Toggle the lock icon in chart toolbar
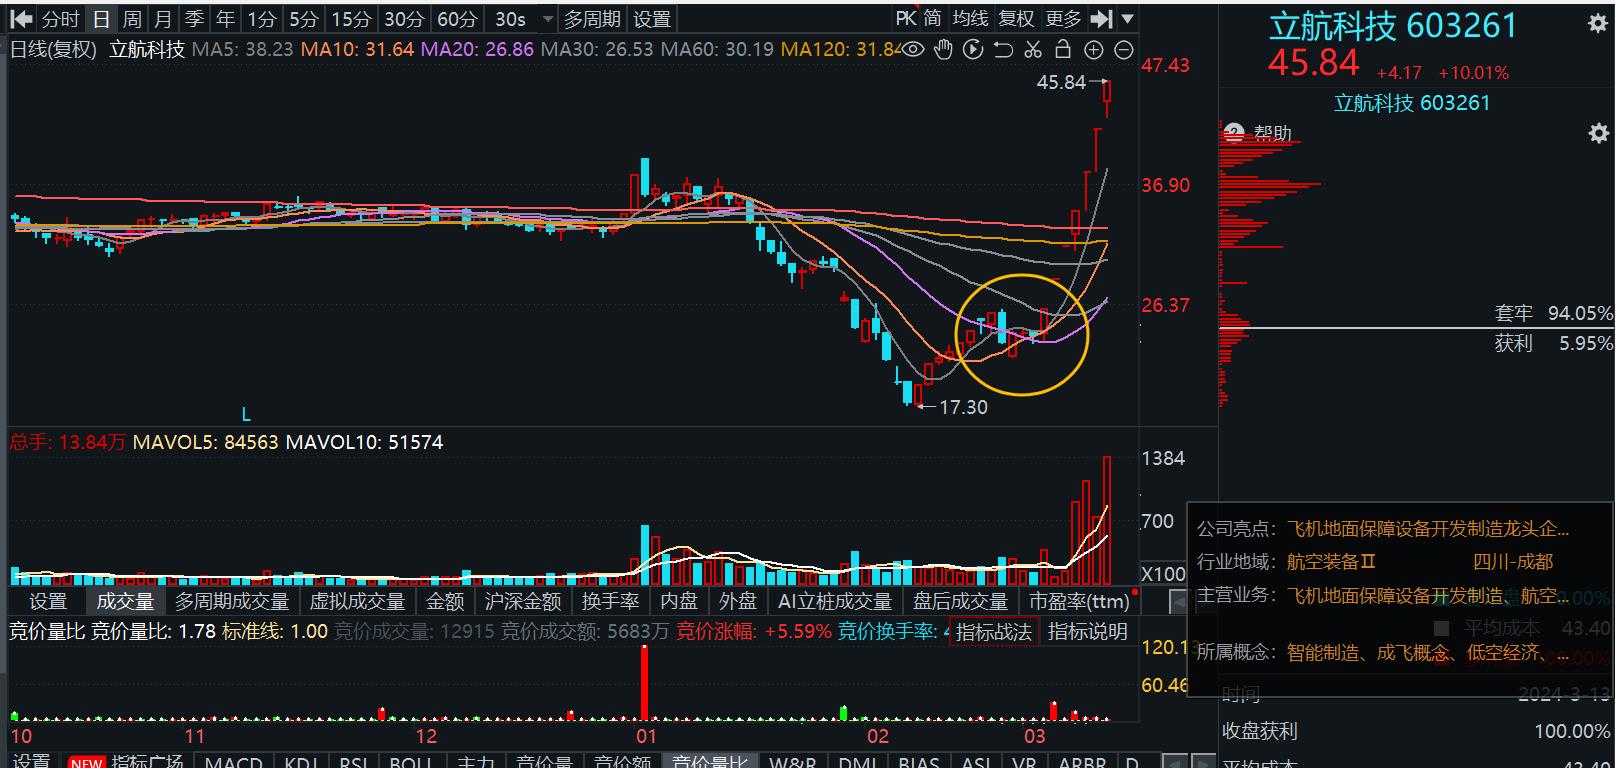The width and height of the screenshot is (1615, 768). (1063, 49)
